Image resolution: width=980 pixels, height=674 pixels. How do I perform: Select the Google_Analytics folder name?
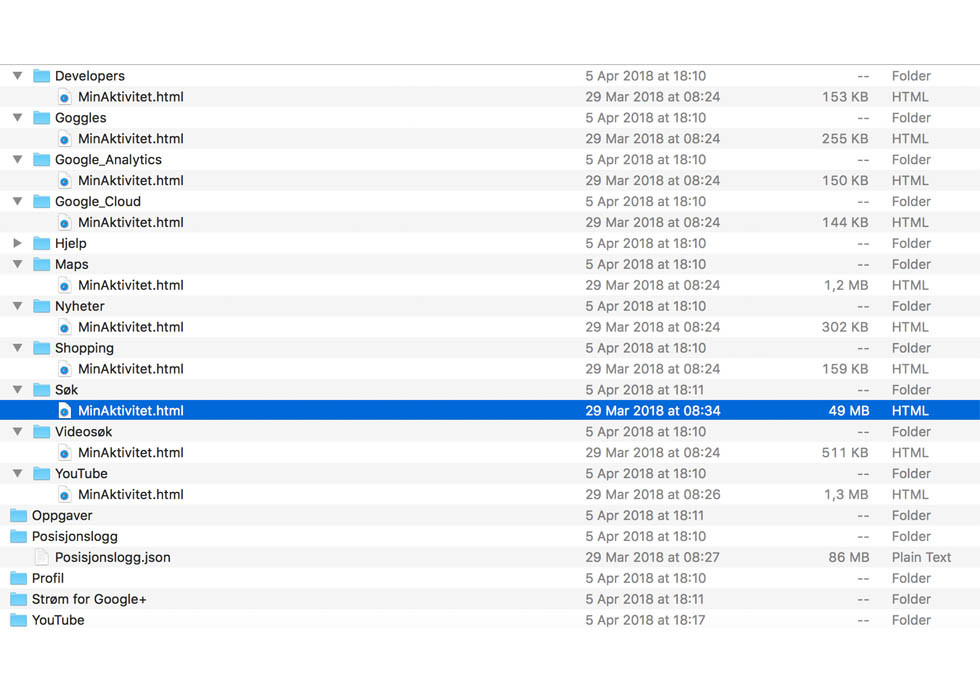(108, 160)
